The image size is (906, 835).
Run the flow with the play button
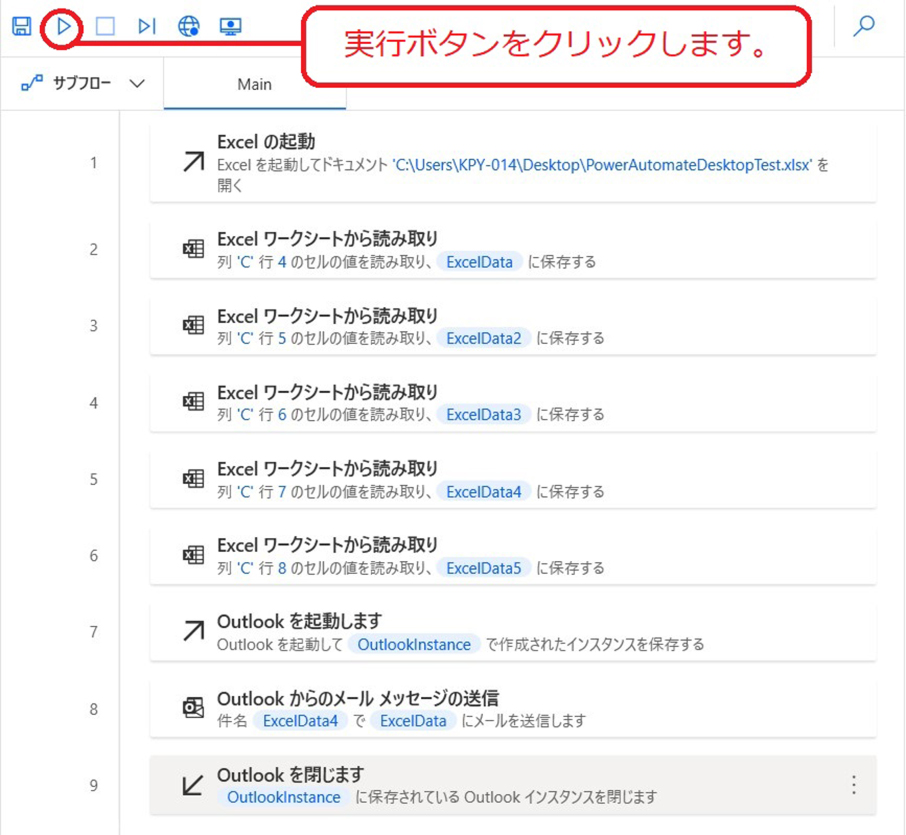pyautogui.click(x=64, y=26)
